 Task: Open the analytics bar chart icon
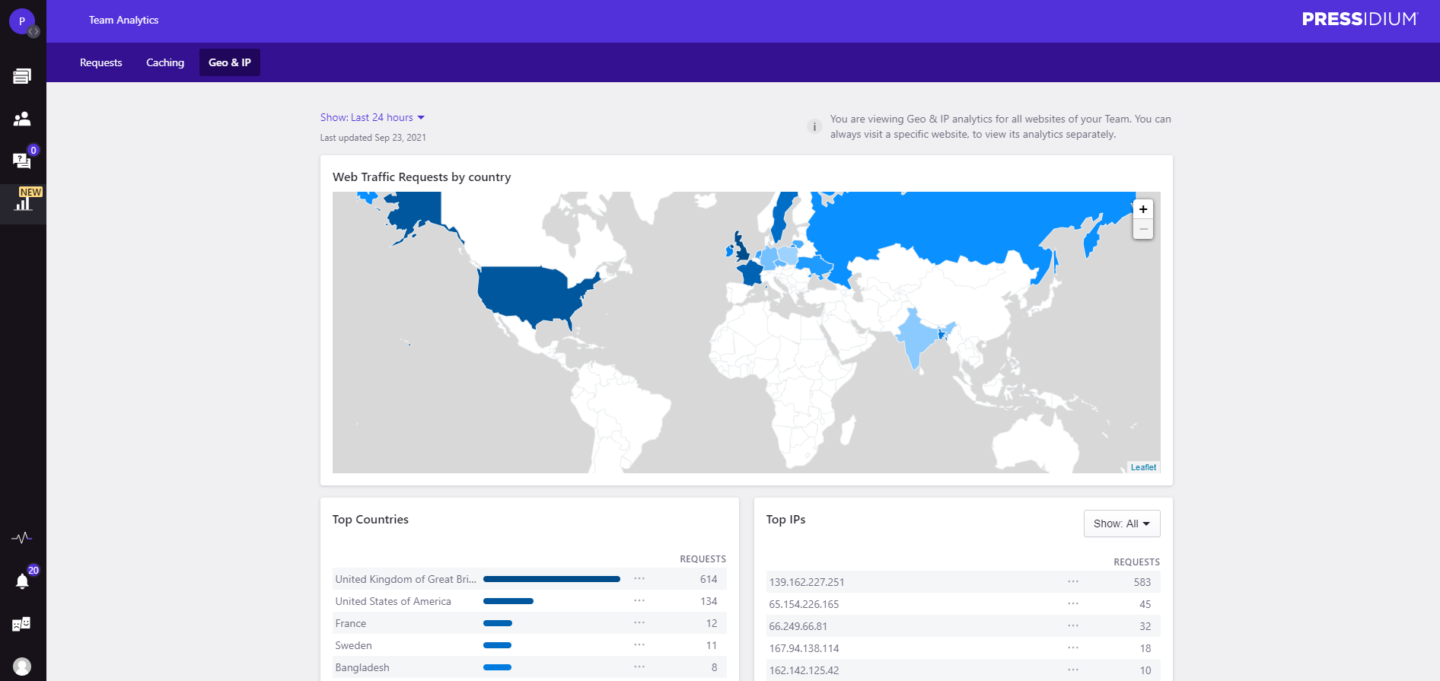pyautogui.click(x=23, y=203)
